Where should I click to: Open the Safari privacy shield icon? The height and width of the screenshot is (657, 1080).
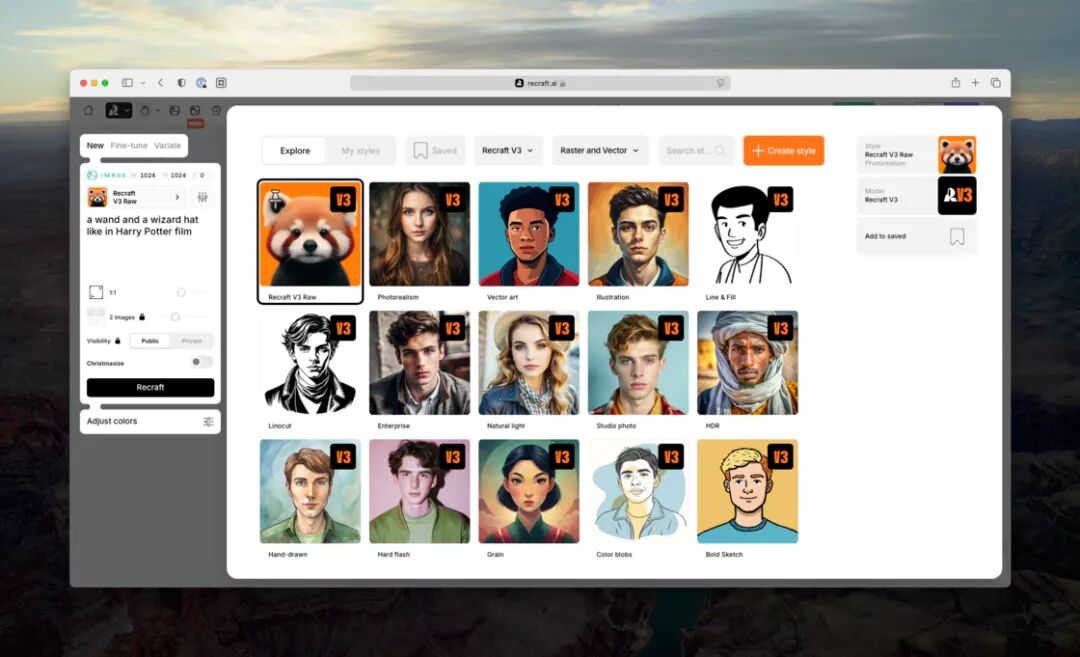[181, 83]
